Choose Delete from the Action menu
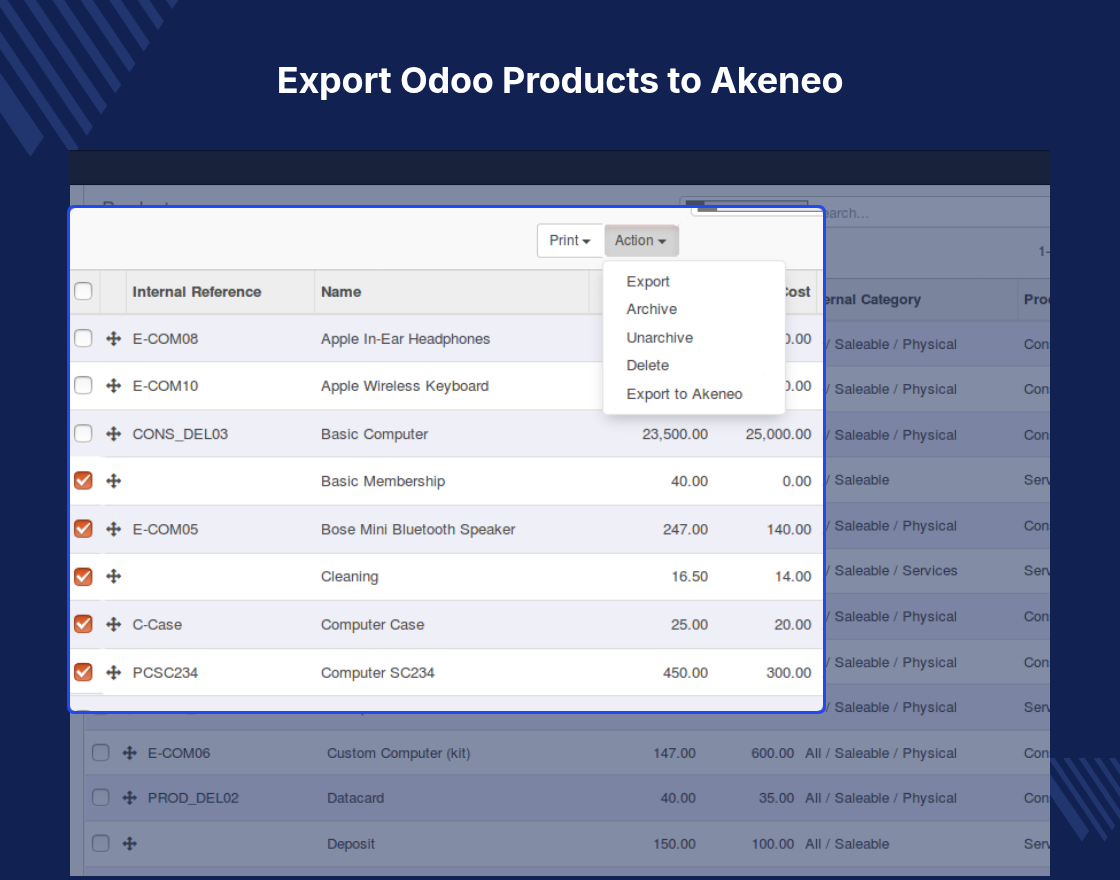This screenshot has width=1120, height=880. pos(648,366)
